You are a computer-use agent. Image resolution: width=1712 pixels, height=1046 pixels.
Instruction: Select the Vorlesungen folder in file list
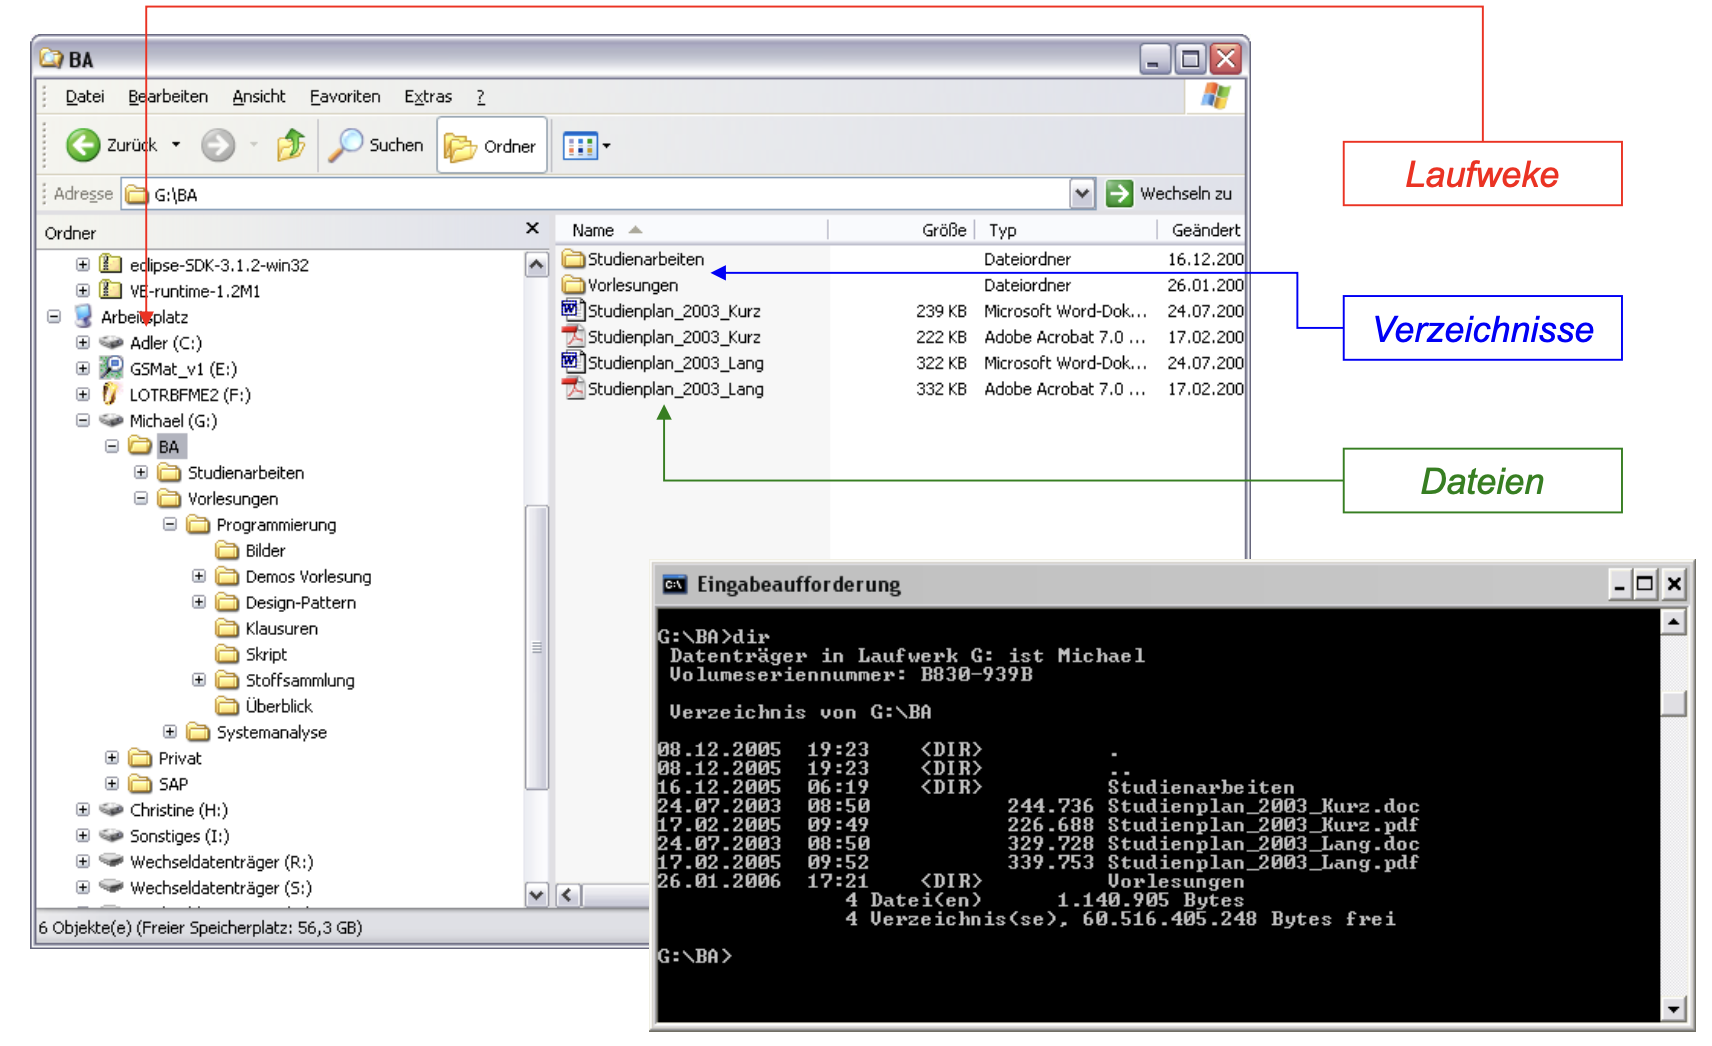coord(620,285)
